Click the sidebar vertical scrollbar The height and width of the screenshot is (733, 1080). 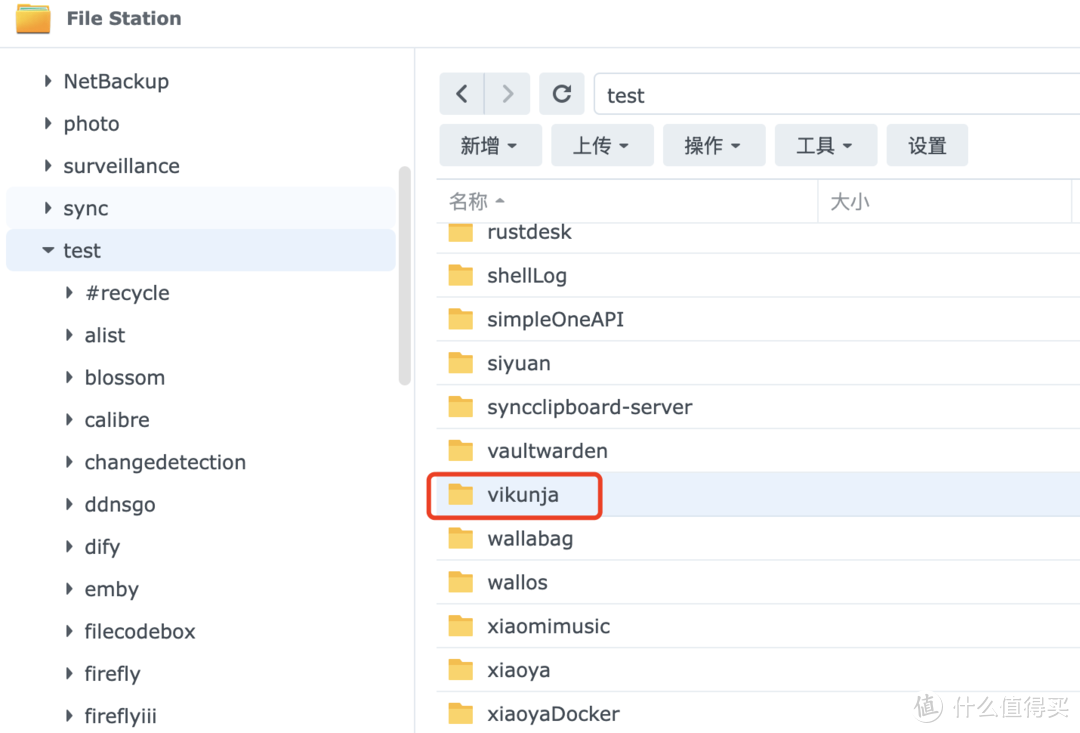click(x=404, y=275)
